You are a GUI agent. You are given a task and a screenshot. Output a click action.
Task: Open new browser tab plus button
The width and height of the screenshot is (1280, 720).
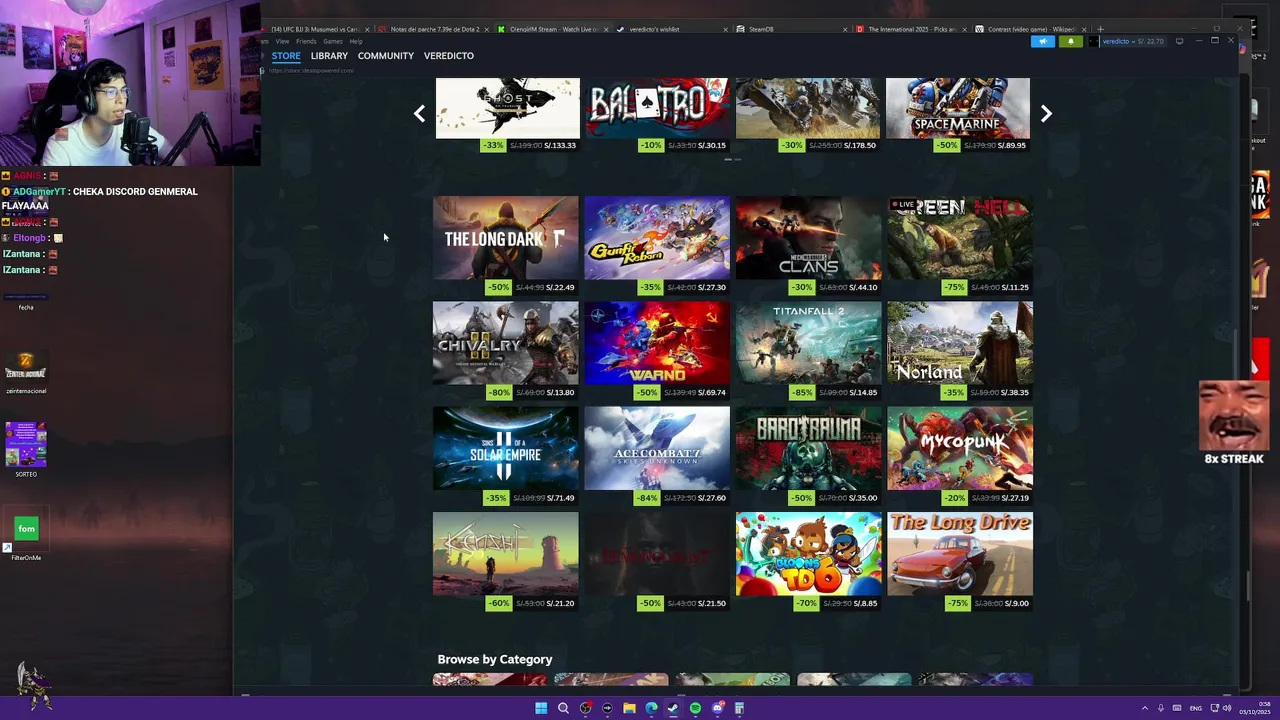coord(1100,29)
